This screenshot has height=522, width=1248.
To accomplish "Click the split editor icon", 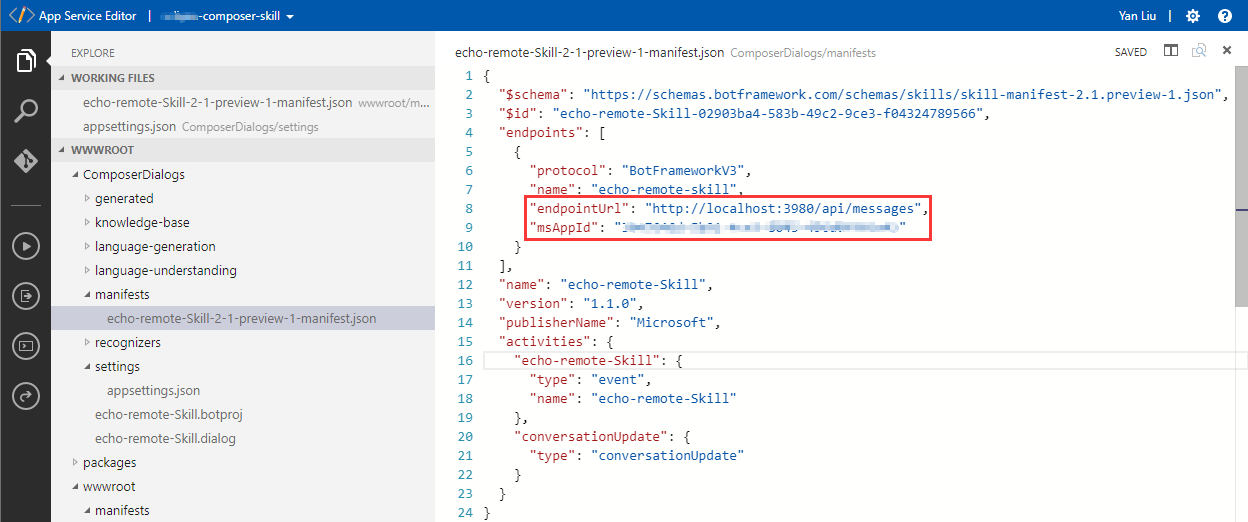I will (x=1170, y=51).
